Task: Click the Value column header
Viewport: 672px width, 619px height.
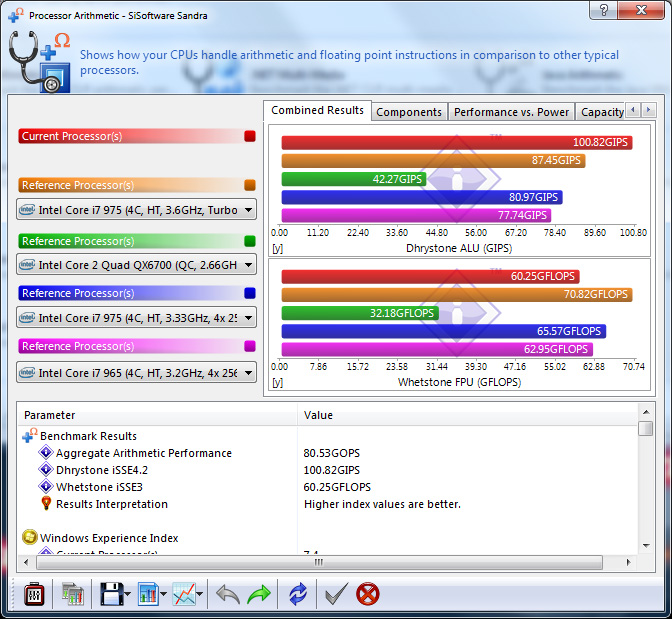Action: pos(467,415)
